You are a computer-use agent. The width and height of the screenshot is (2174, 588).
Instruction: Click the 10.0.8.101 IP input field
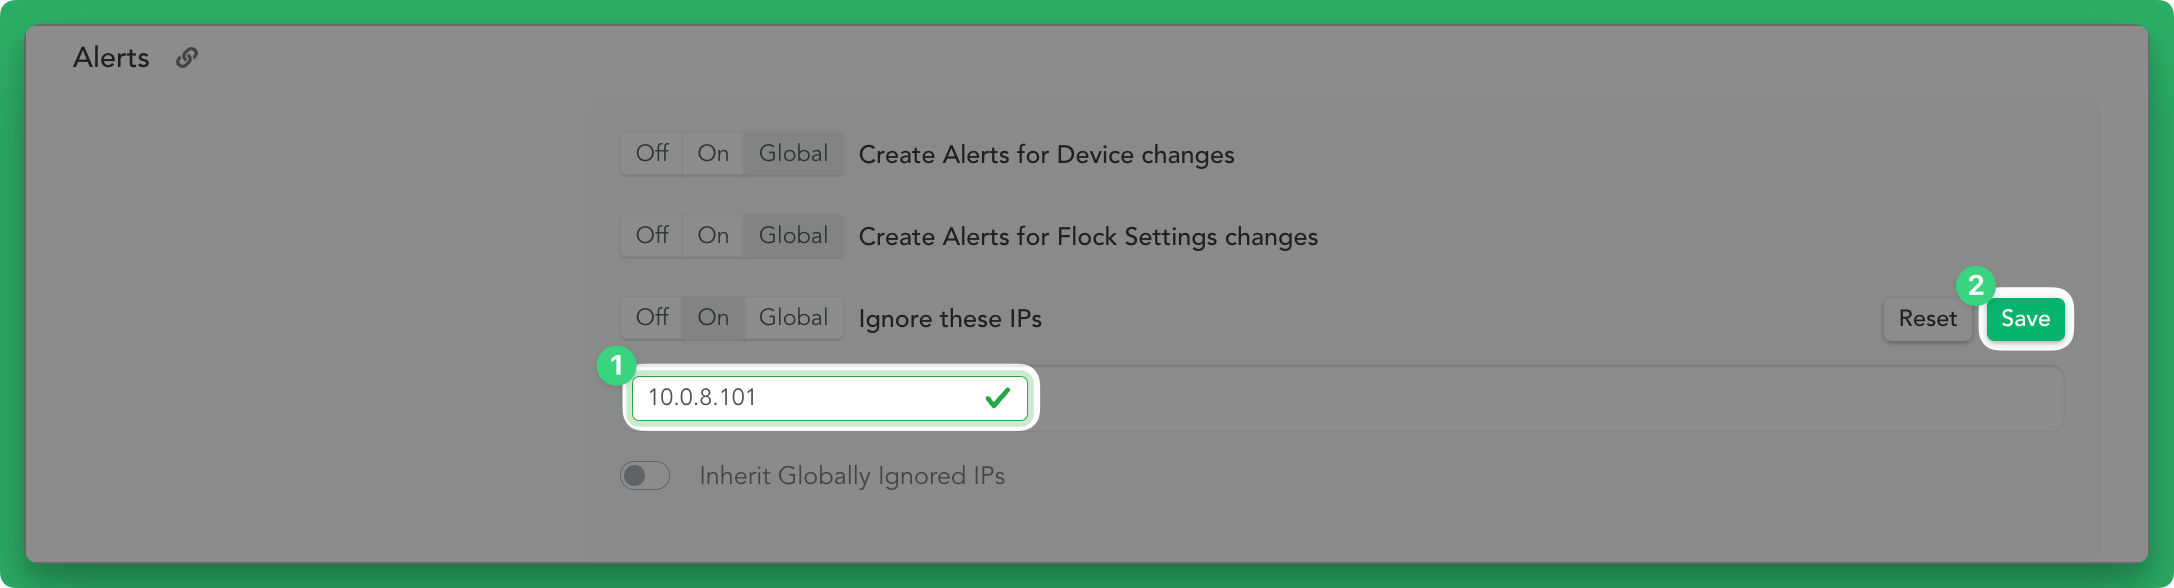coord(830,398)
